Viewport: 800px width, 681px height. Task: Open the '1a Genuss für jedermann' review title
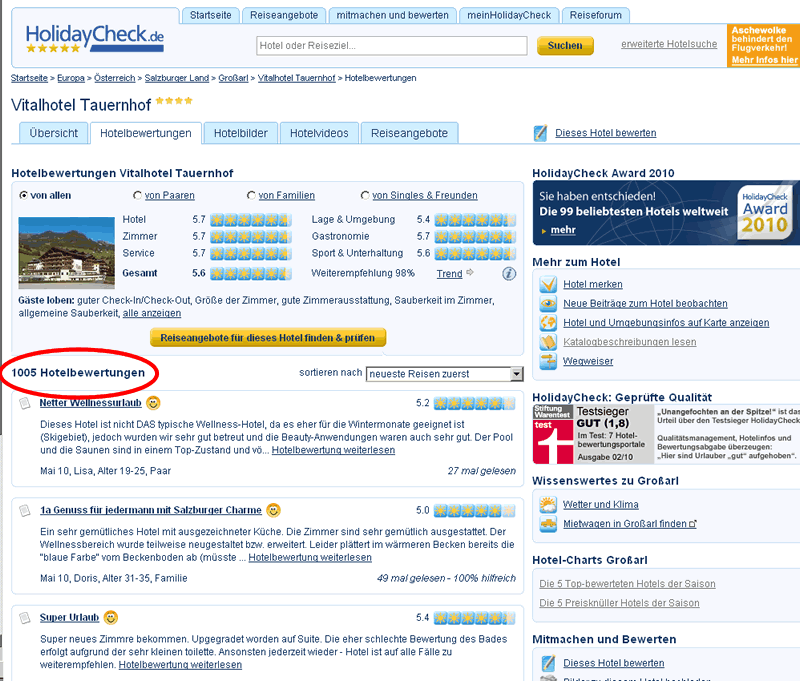(x=151, y=510)
